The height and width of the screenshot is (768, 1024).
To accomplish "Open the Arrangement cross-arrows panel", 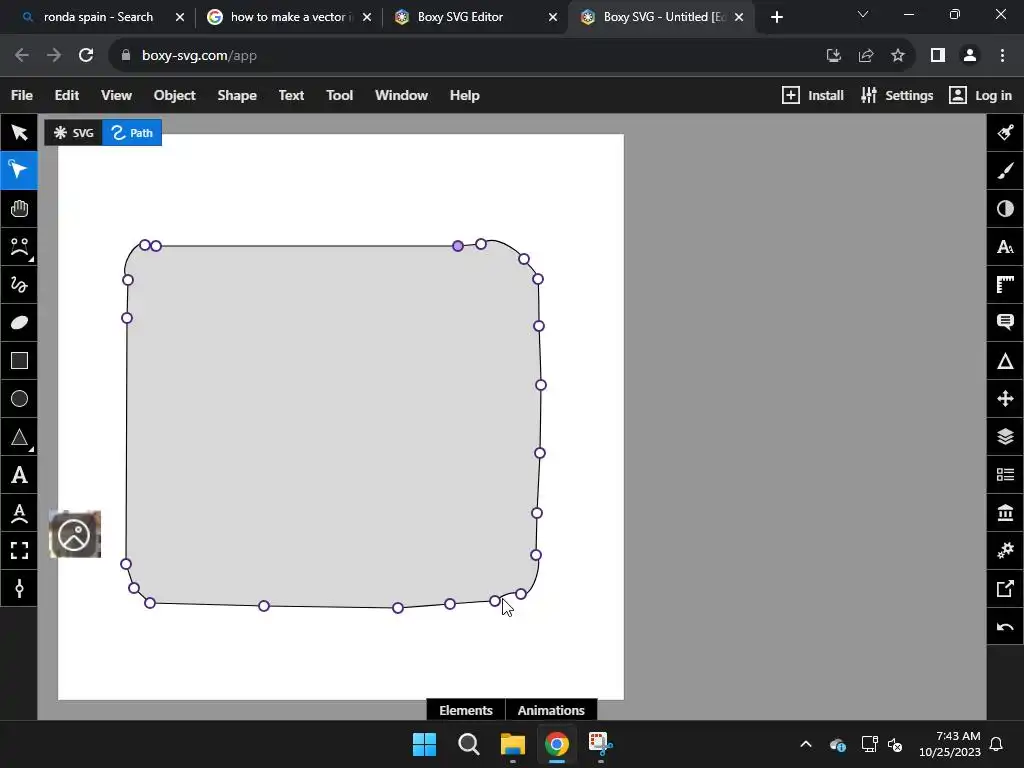I will click(1005, 398).
